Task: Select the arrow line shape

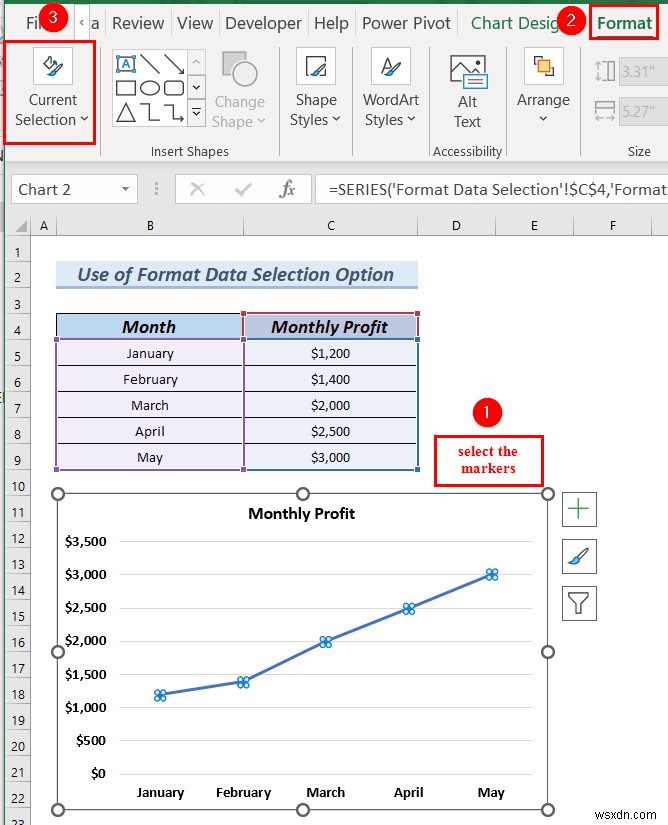Action: [x=174, y=64]
